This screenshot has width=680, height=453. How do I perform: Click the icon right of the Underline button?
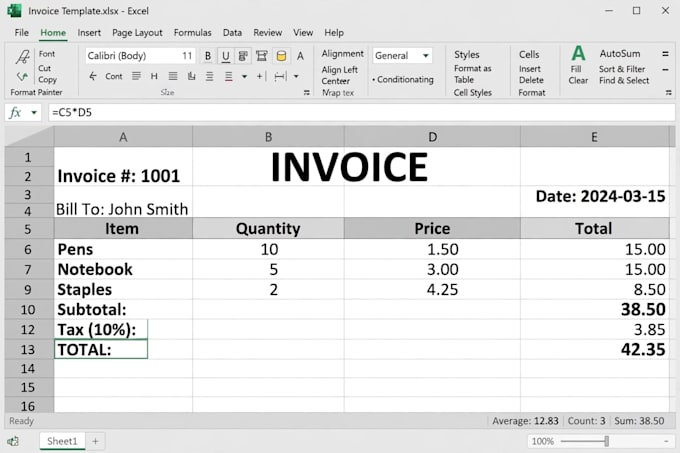tap(243, 56)
